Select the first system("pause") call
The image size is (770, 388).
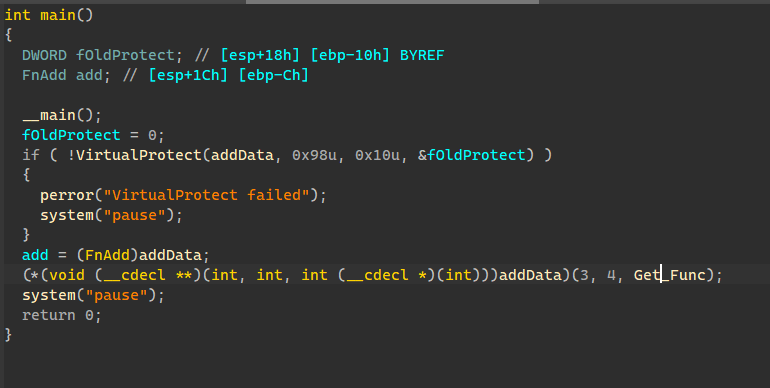[x=111, y=215]
